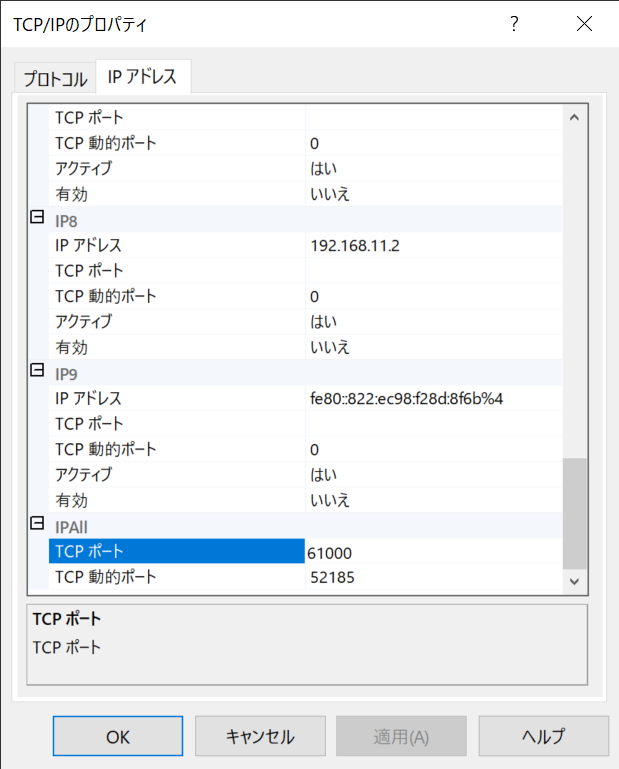Select the IP8 IP address 192.168.11.2 field
The height and width of the screenshot is (769, 619).
tap(430, 245)
